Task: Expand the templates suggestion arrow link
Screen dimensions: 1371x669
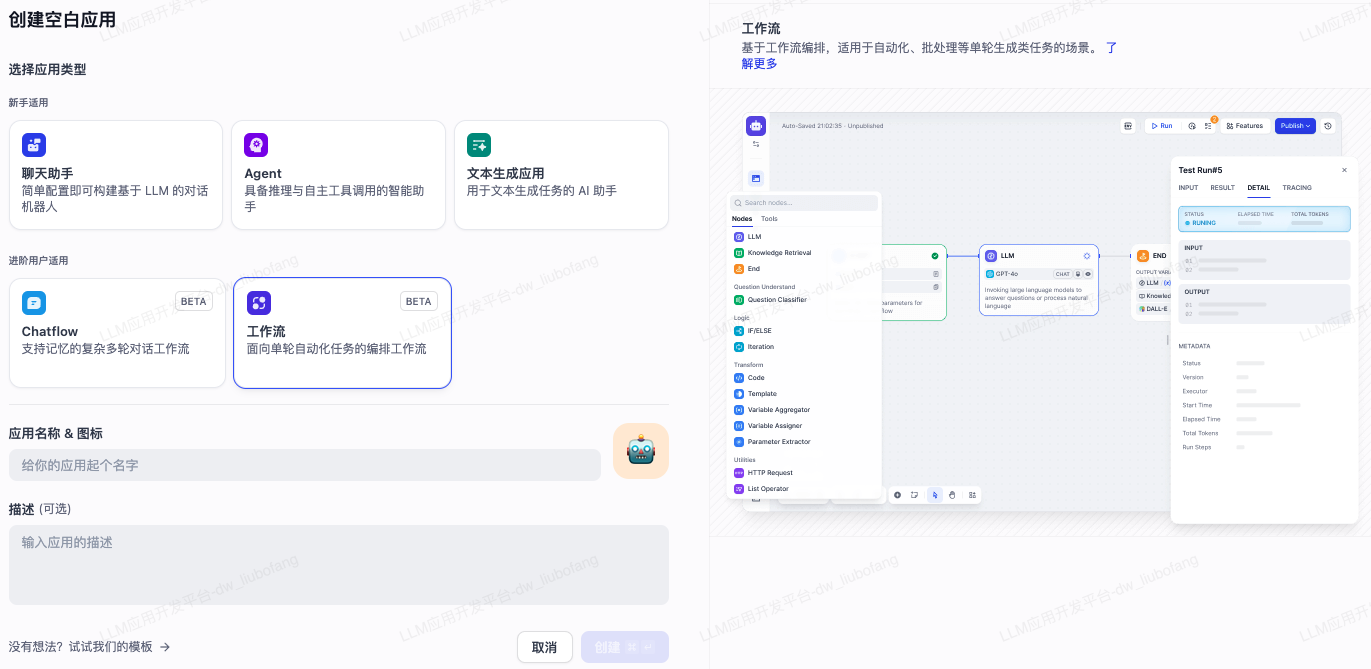Action: pos(165,647)
